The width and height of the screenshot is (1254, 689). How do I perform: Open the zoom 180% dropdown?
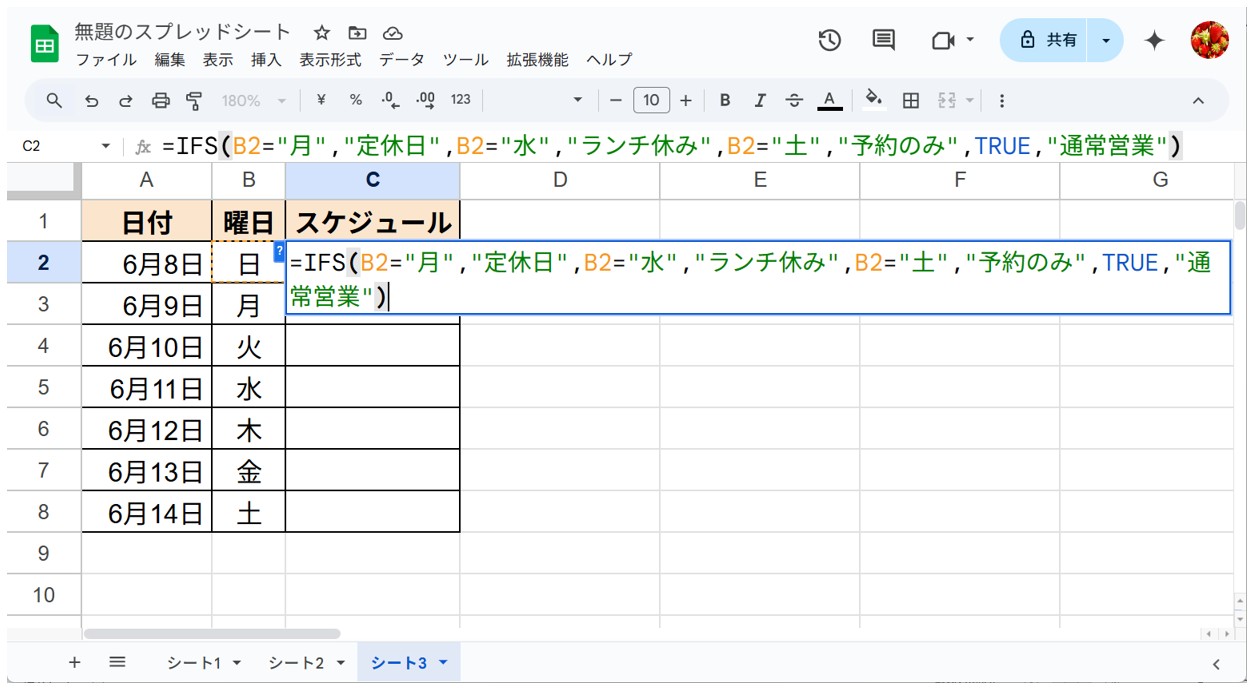coord(253,100)
